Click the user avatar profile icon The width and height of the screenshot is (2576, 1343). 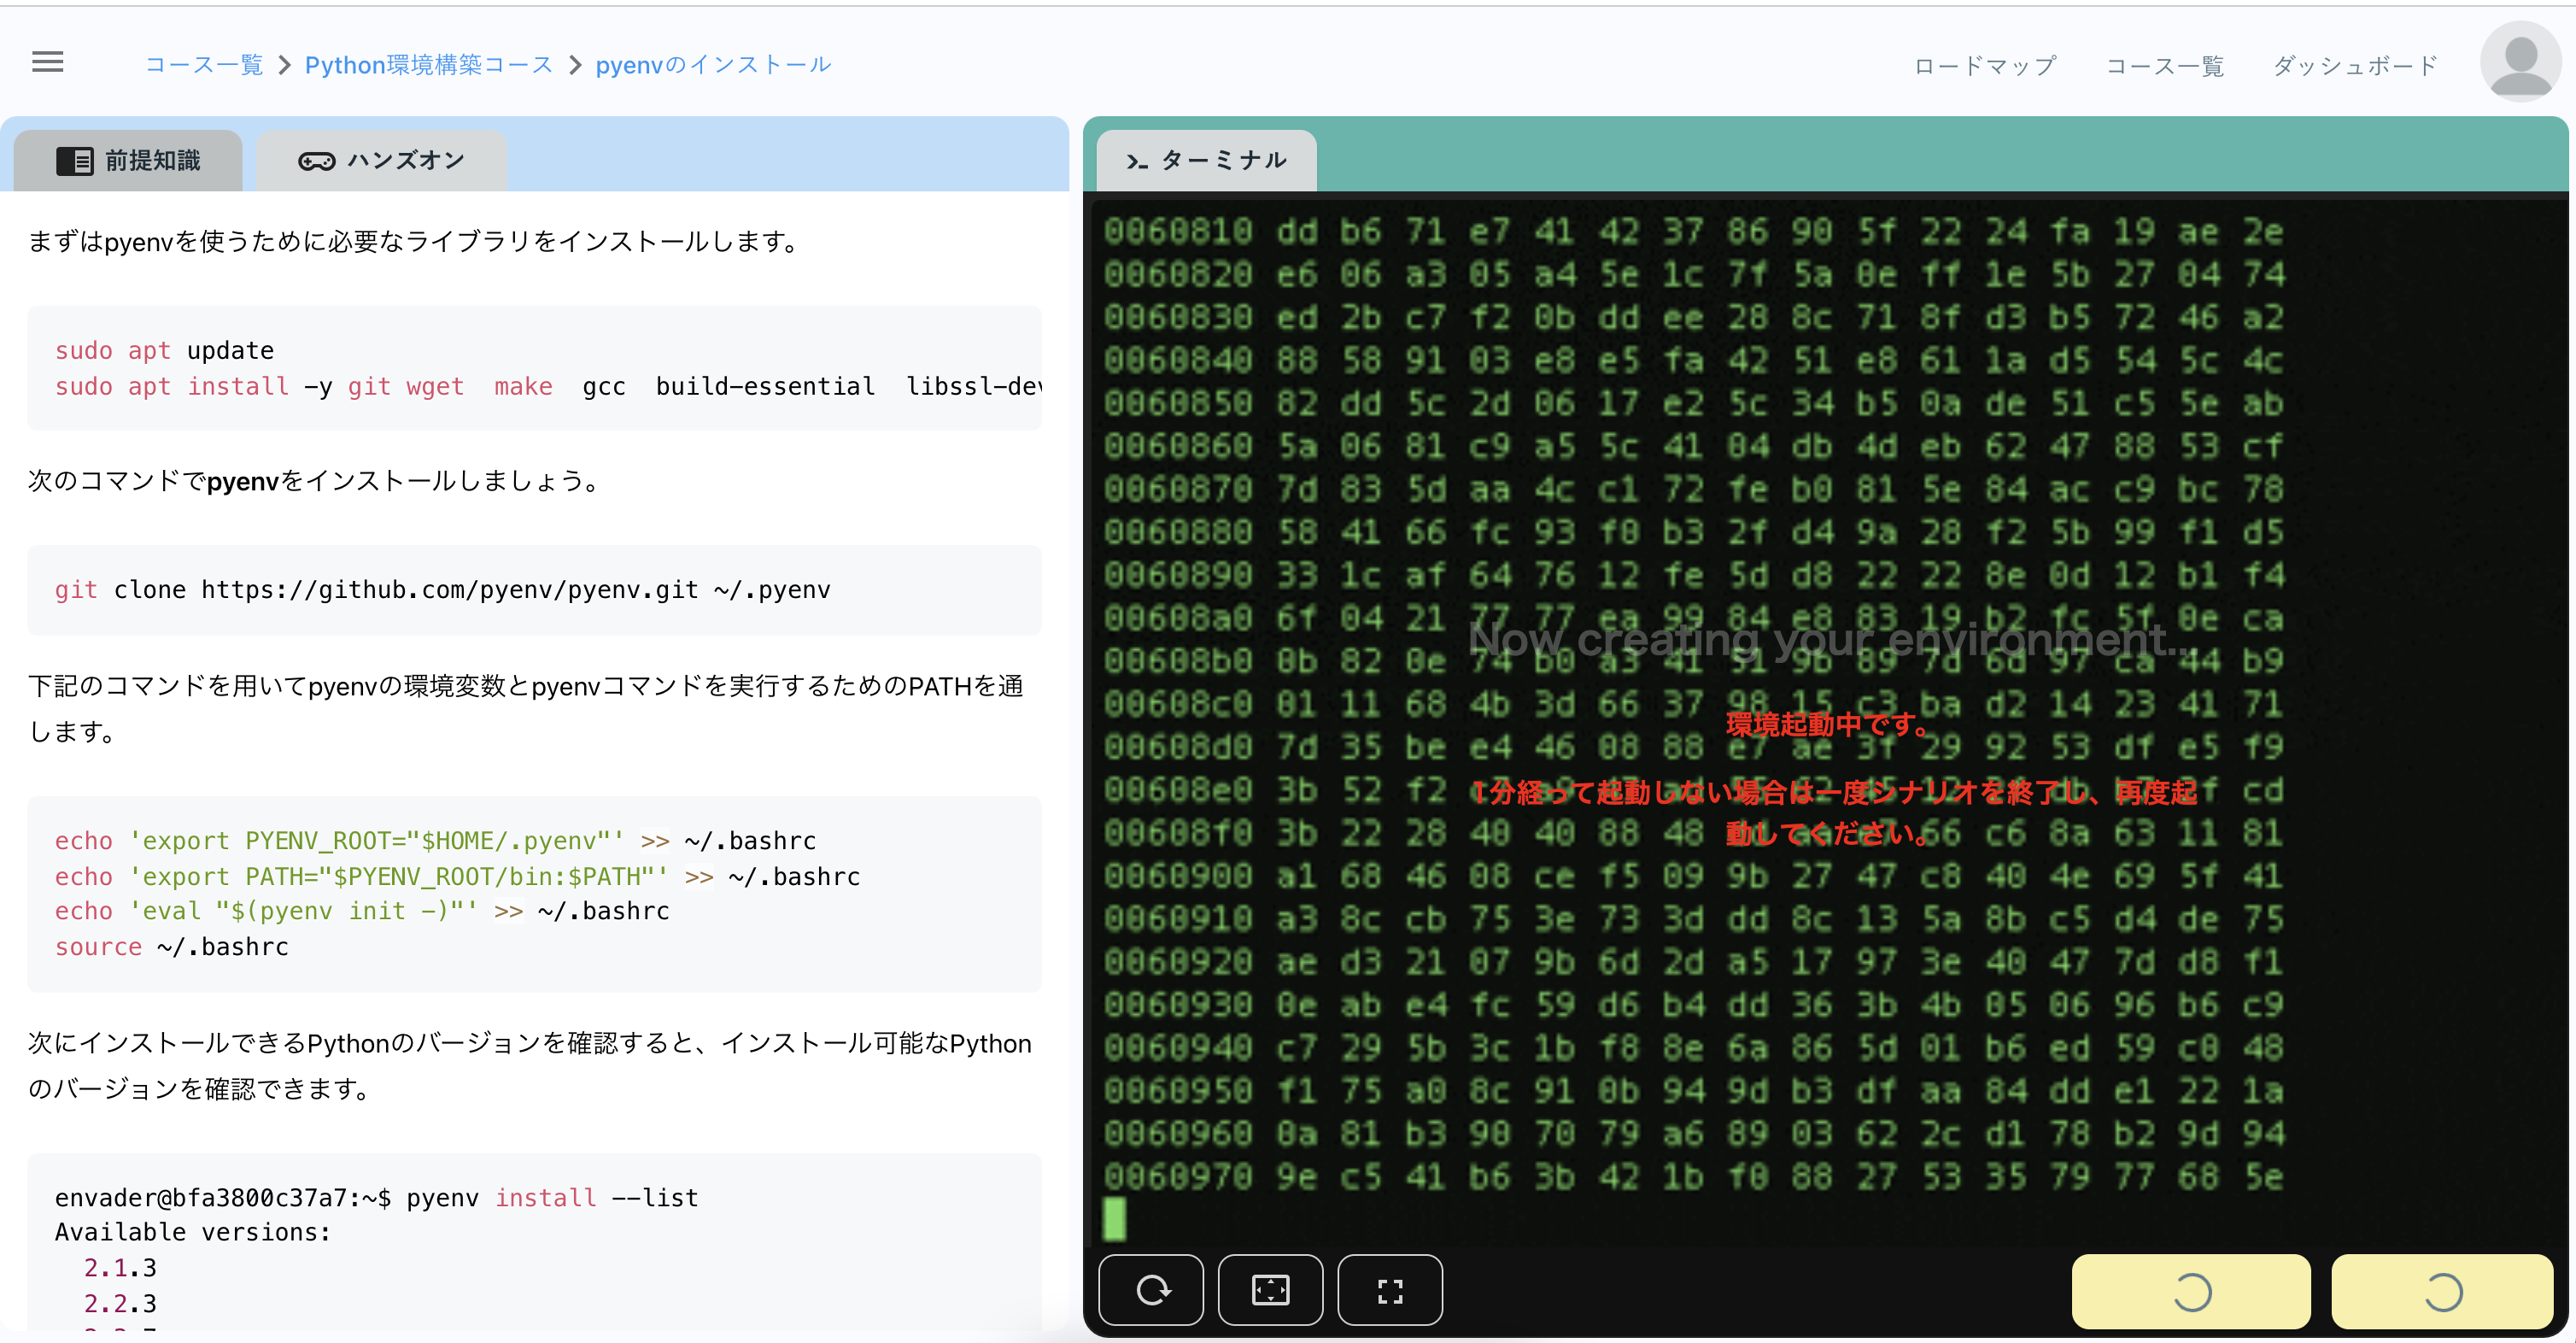(x=2519, y=60)
